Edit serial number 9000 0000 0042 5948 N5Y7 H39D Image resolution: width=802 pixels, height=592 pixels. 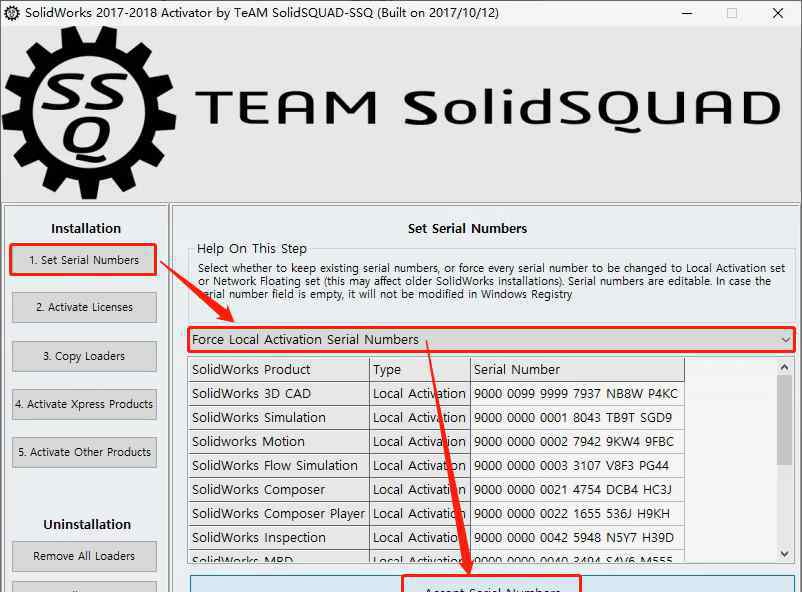pos(577,538)
